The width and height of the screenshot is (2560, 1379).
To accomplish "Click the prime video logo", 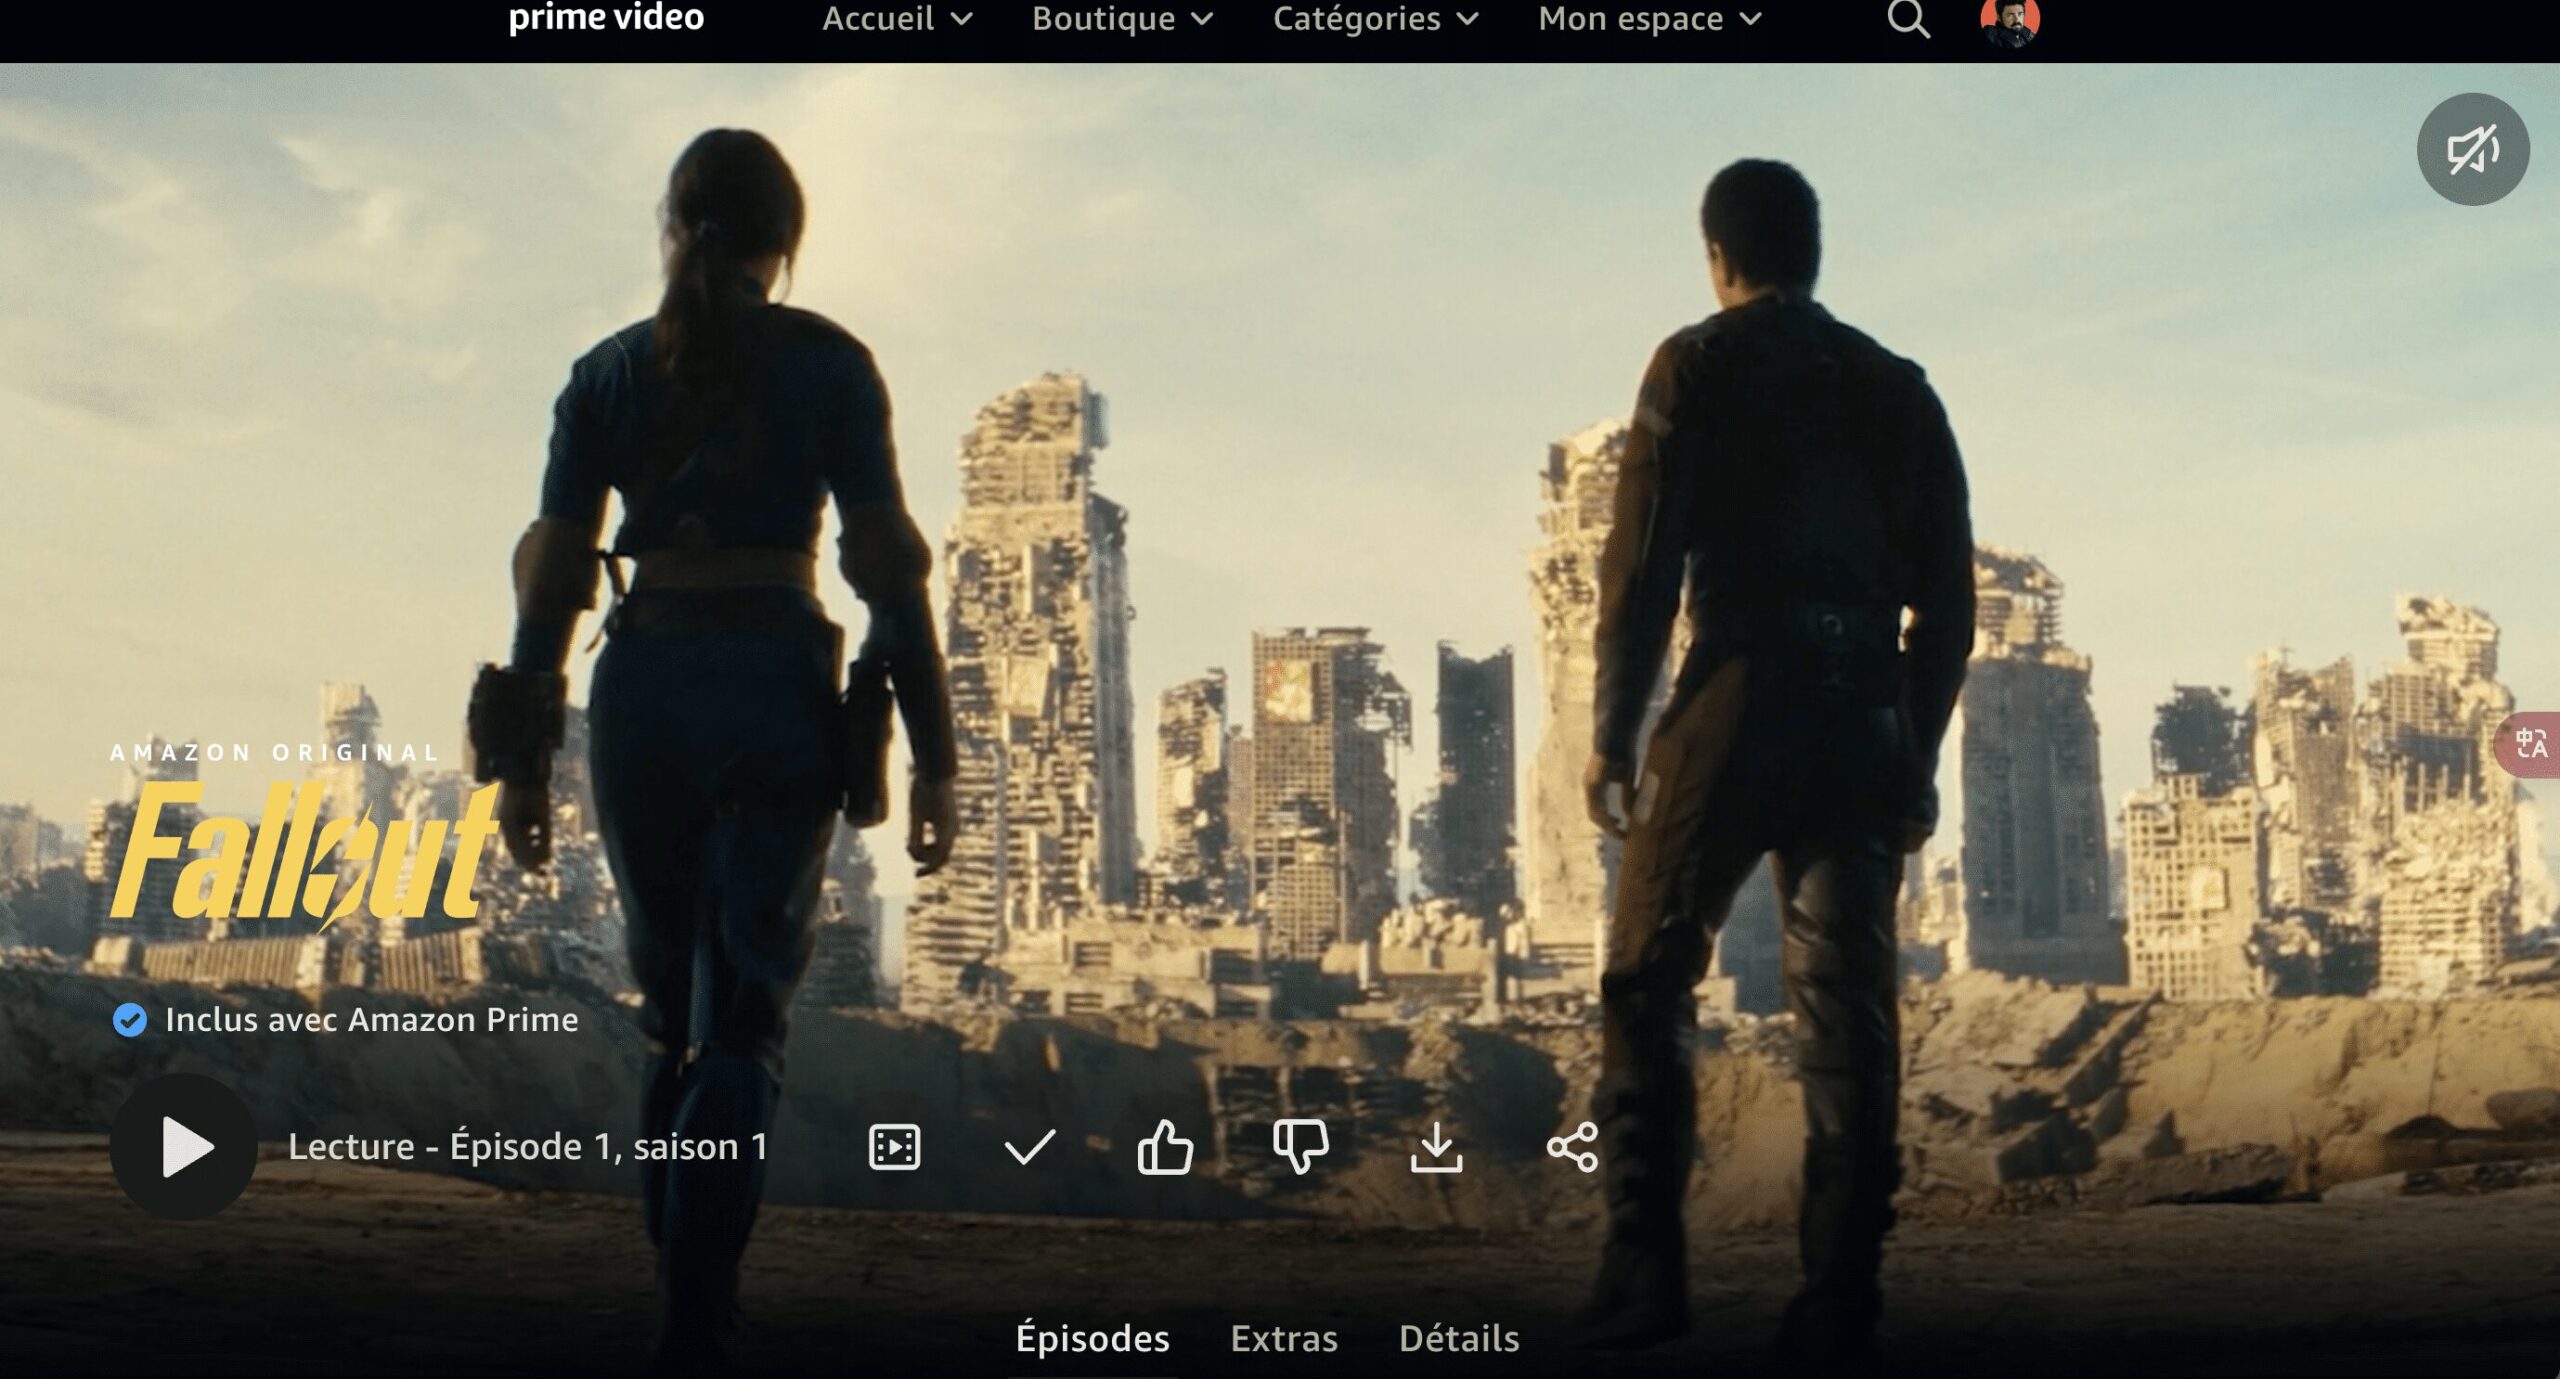I will click(x=606, y=17).
